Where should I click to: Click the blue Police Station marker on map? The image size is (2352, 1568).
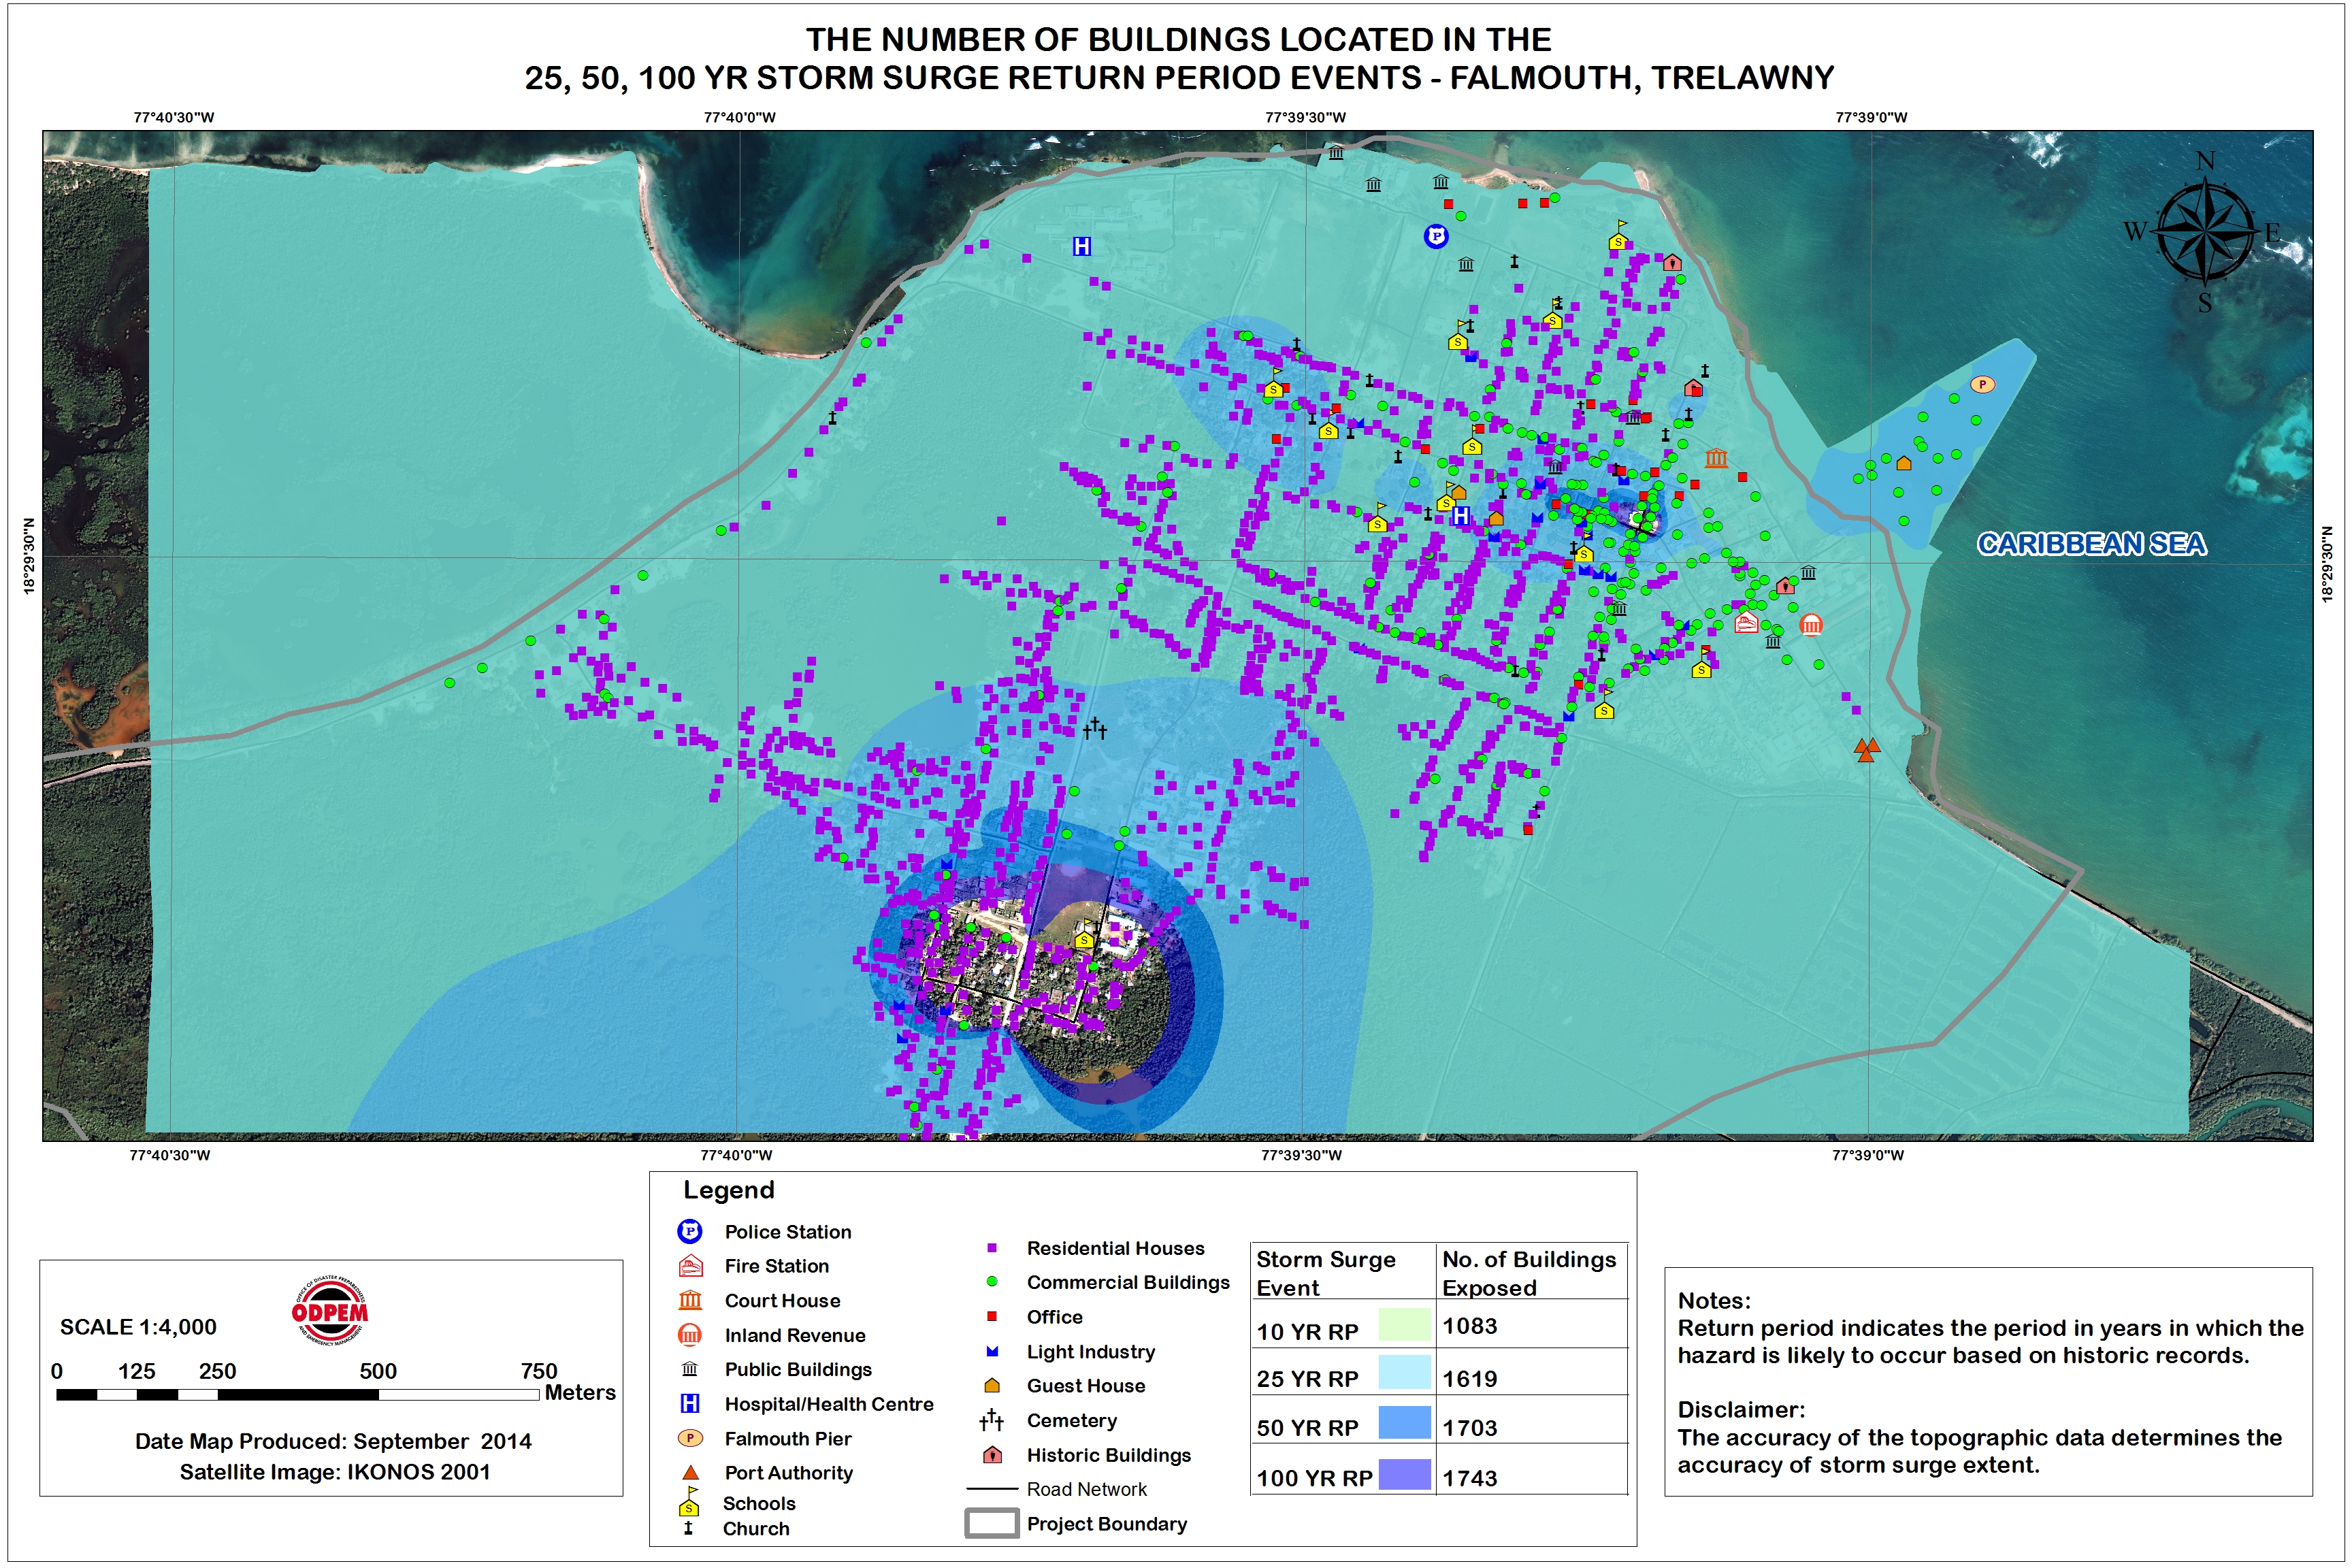click(x=1436, y=236)
